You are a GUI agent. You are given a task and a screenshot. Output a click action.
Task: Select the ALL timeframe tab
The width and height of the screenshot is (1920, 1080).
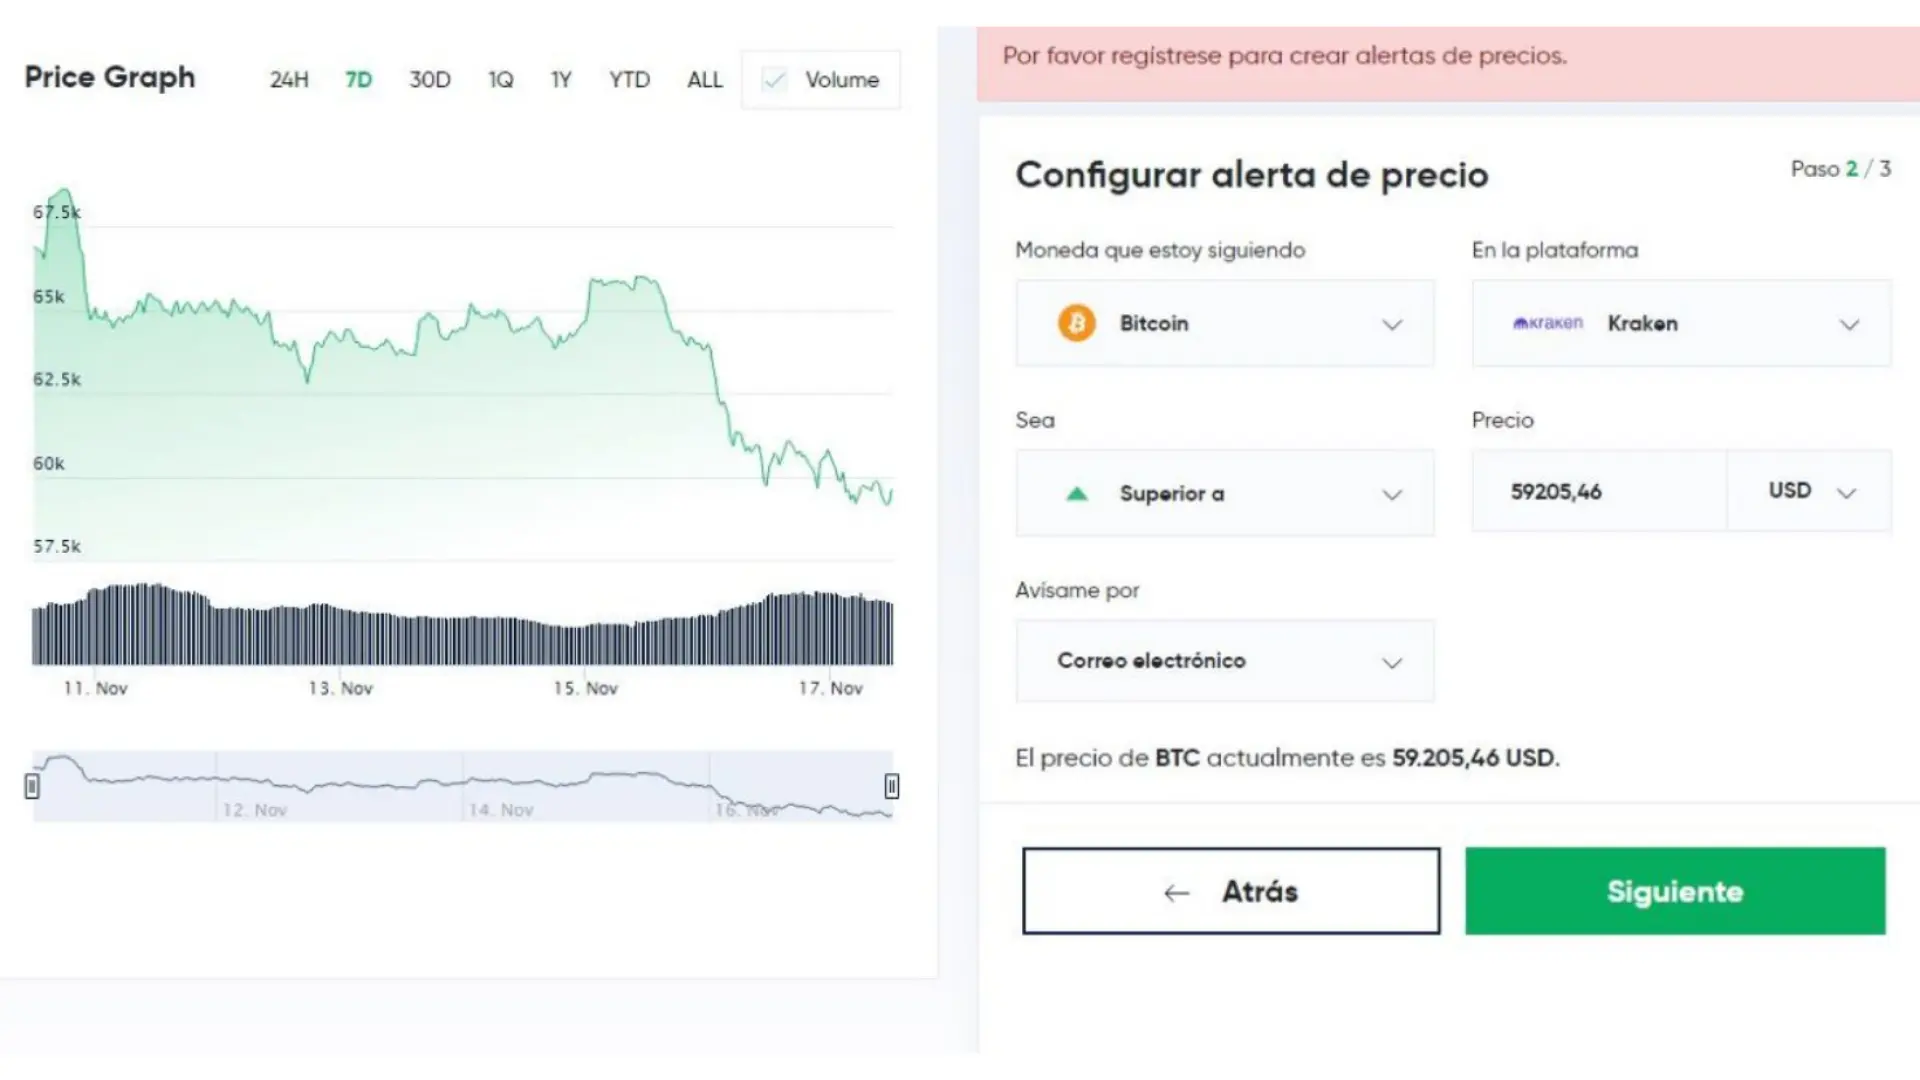pyautogui.click(x=705, y=79)
